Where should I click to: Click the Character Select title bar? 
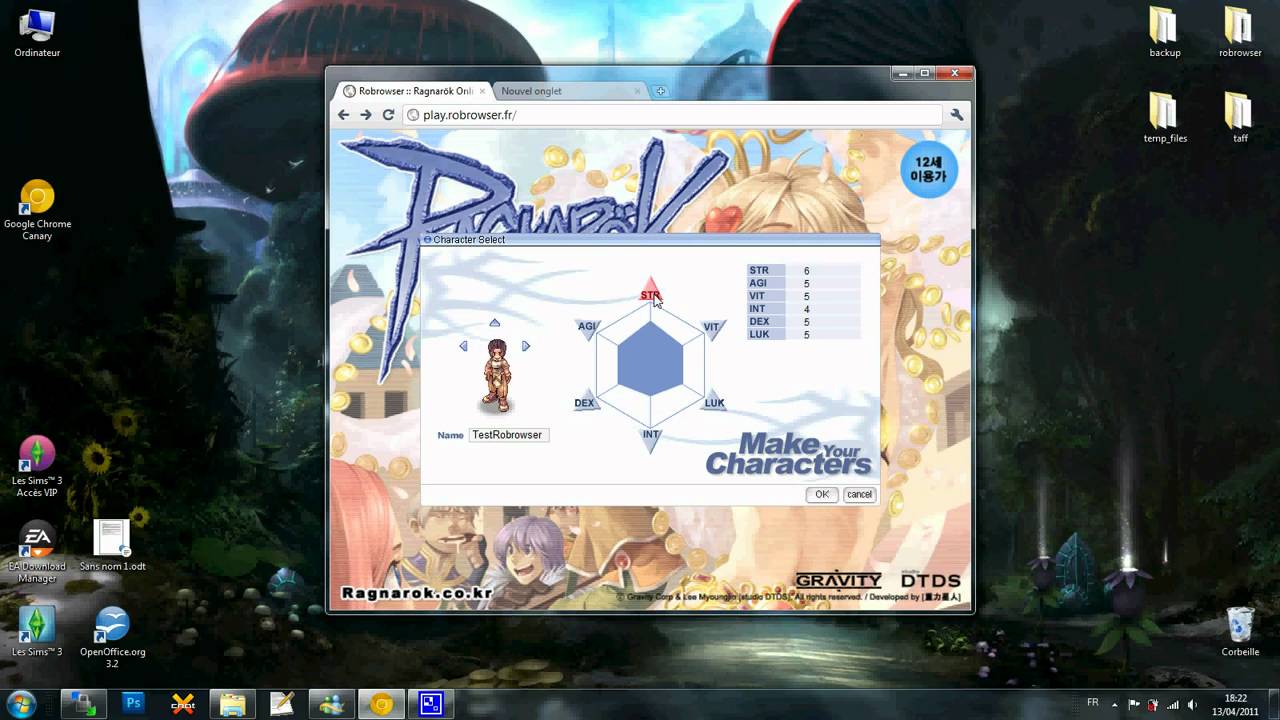click(x=650, y=240)
